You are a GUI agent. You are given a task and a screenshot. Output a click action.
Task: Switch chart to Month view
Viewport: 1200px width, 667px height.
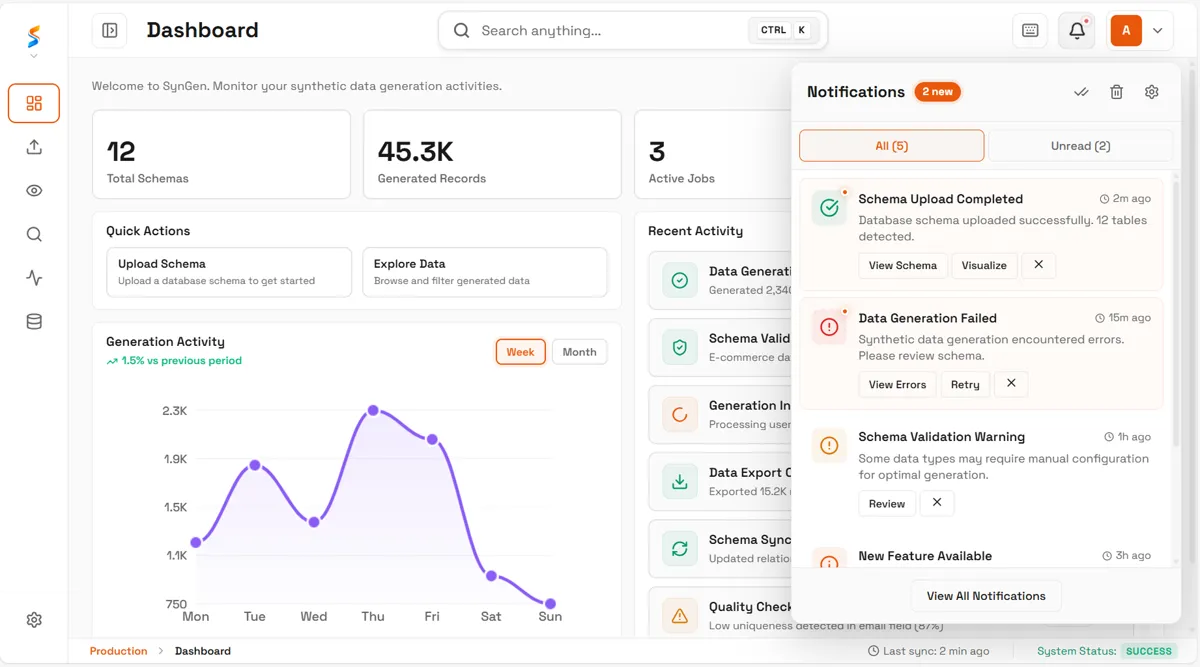[579, 352]
